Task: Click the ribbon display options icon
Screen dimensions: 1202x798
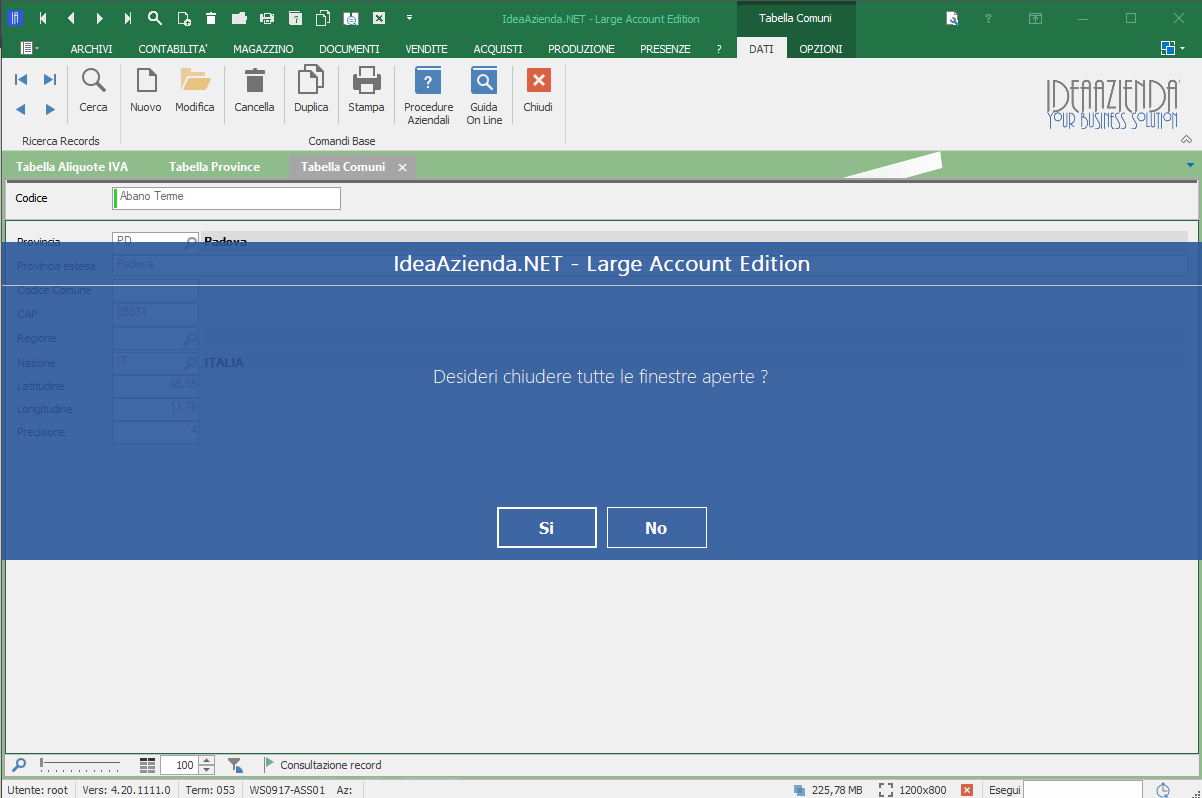Action: click(x=1035, y=18)
